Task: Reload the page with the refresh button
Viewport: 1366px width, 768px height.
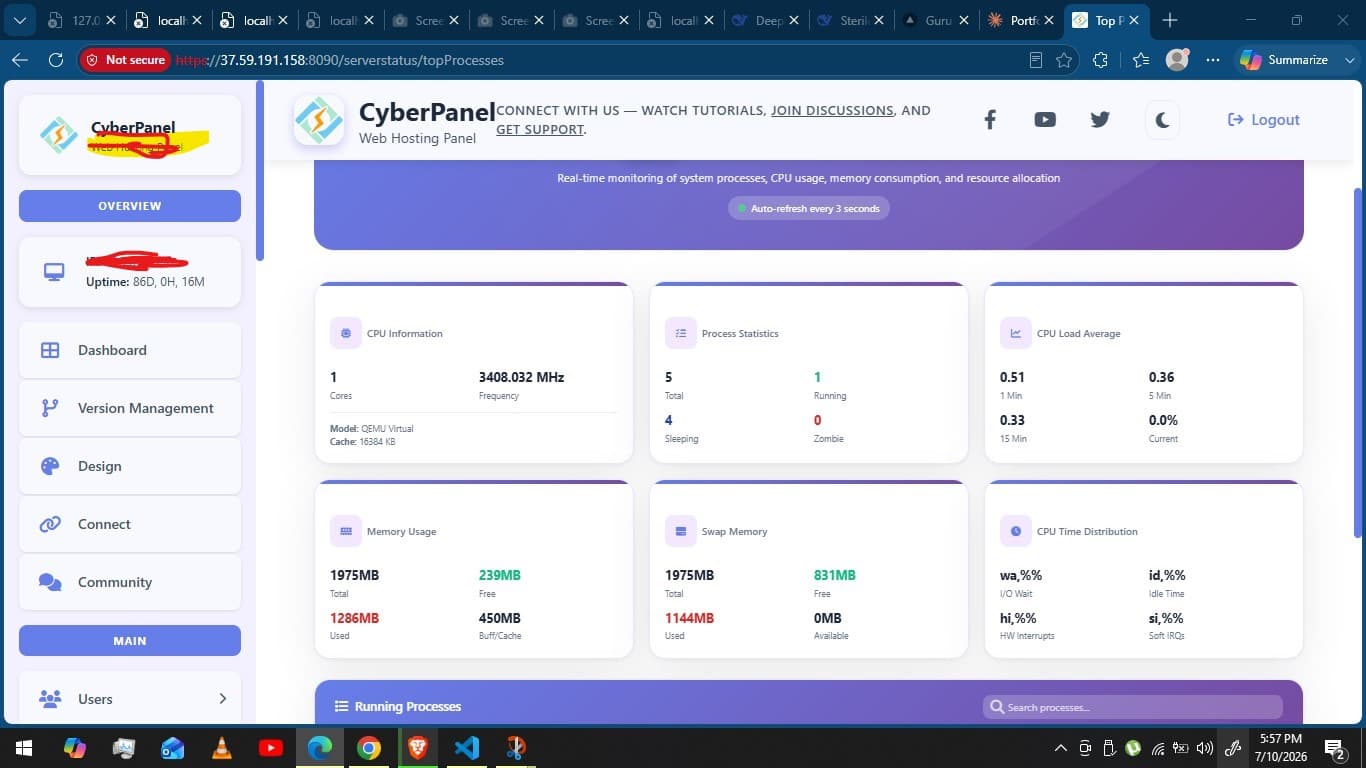Action: (x=56, y=60)
